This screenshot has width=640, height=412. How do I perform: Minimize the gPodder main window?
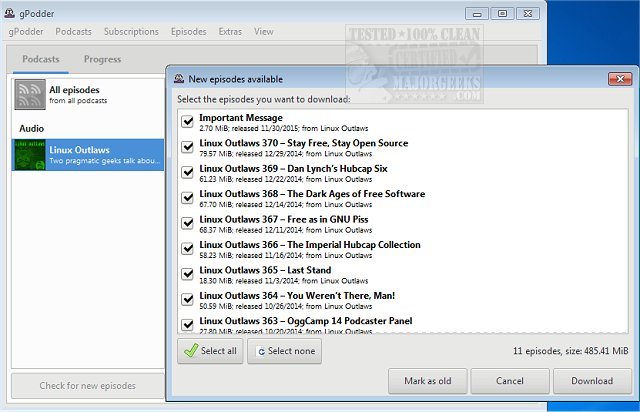click(477, 13)
